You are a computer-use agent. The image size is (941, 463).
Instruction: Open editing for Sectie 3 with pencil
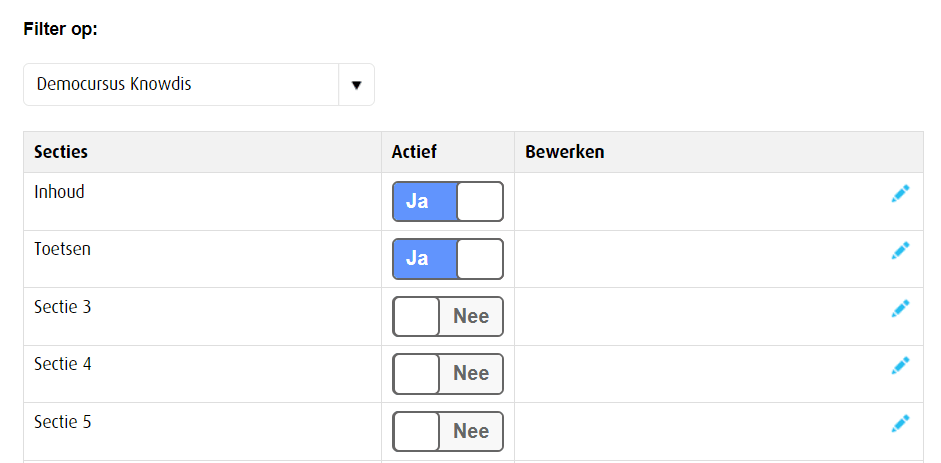click(900, 308)
